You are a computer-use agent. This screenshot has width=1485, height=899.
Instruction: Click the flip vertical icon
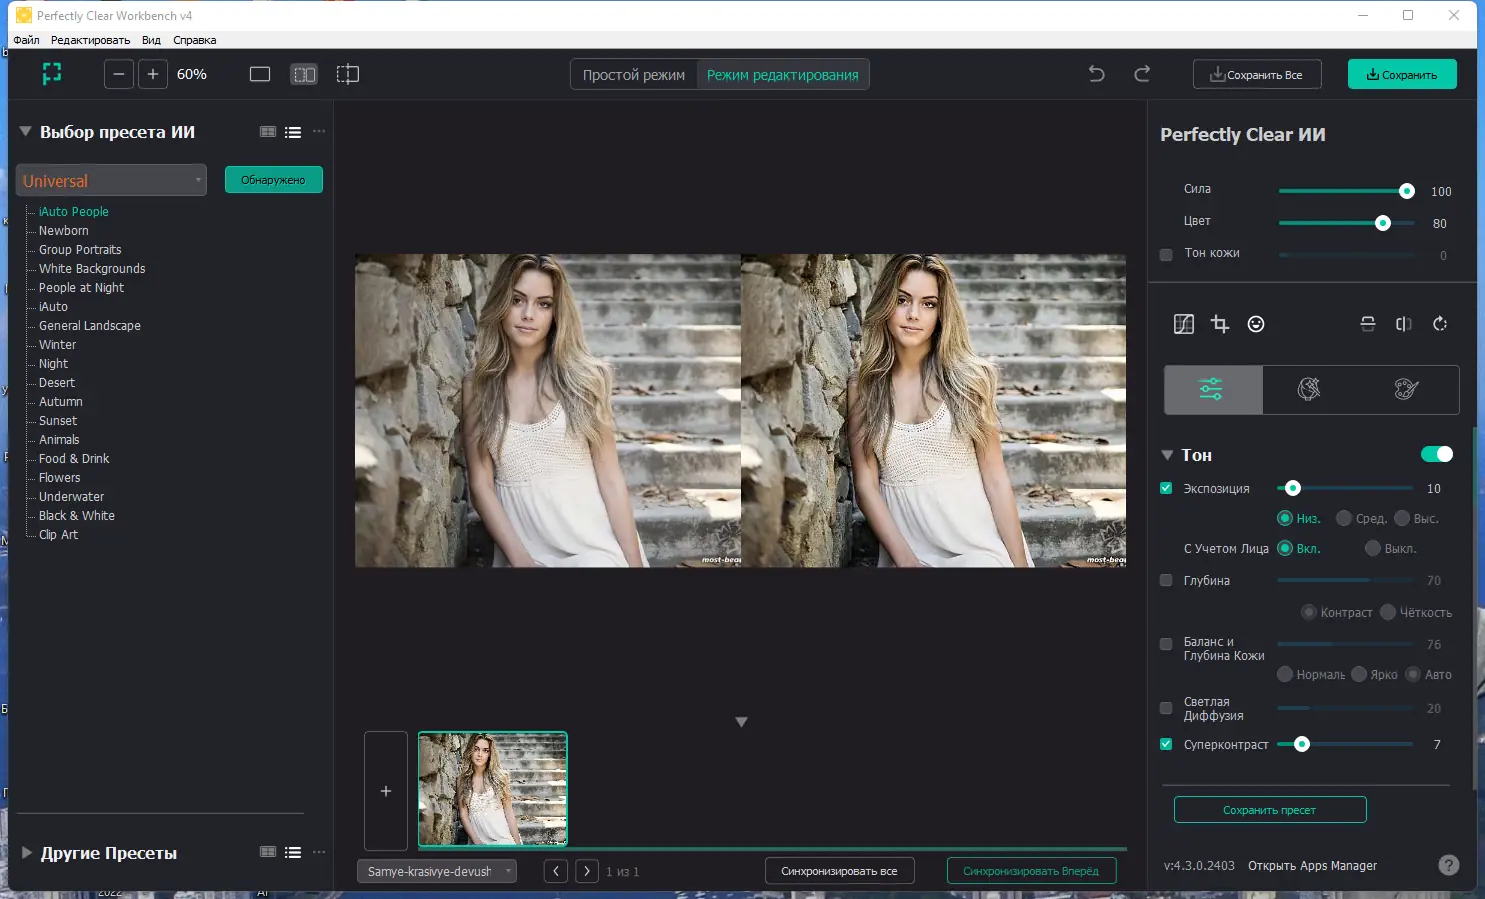point(1368,324)
